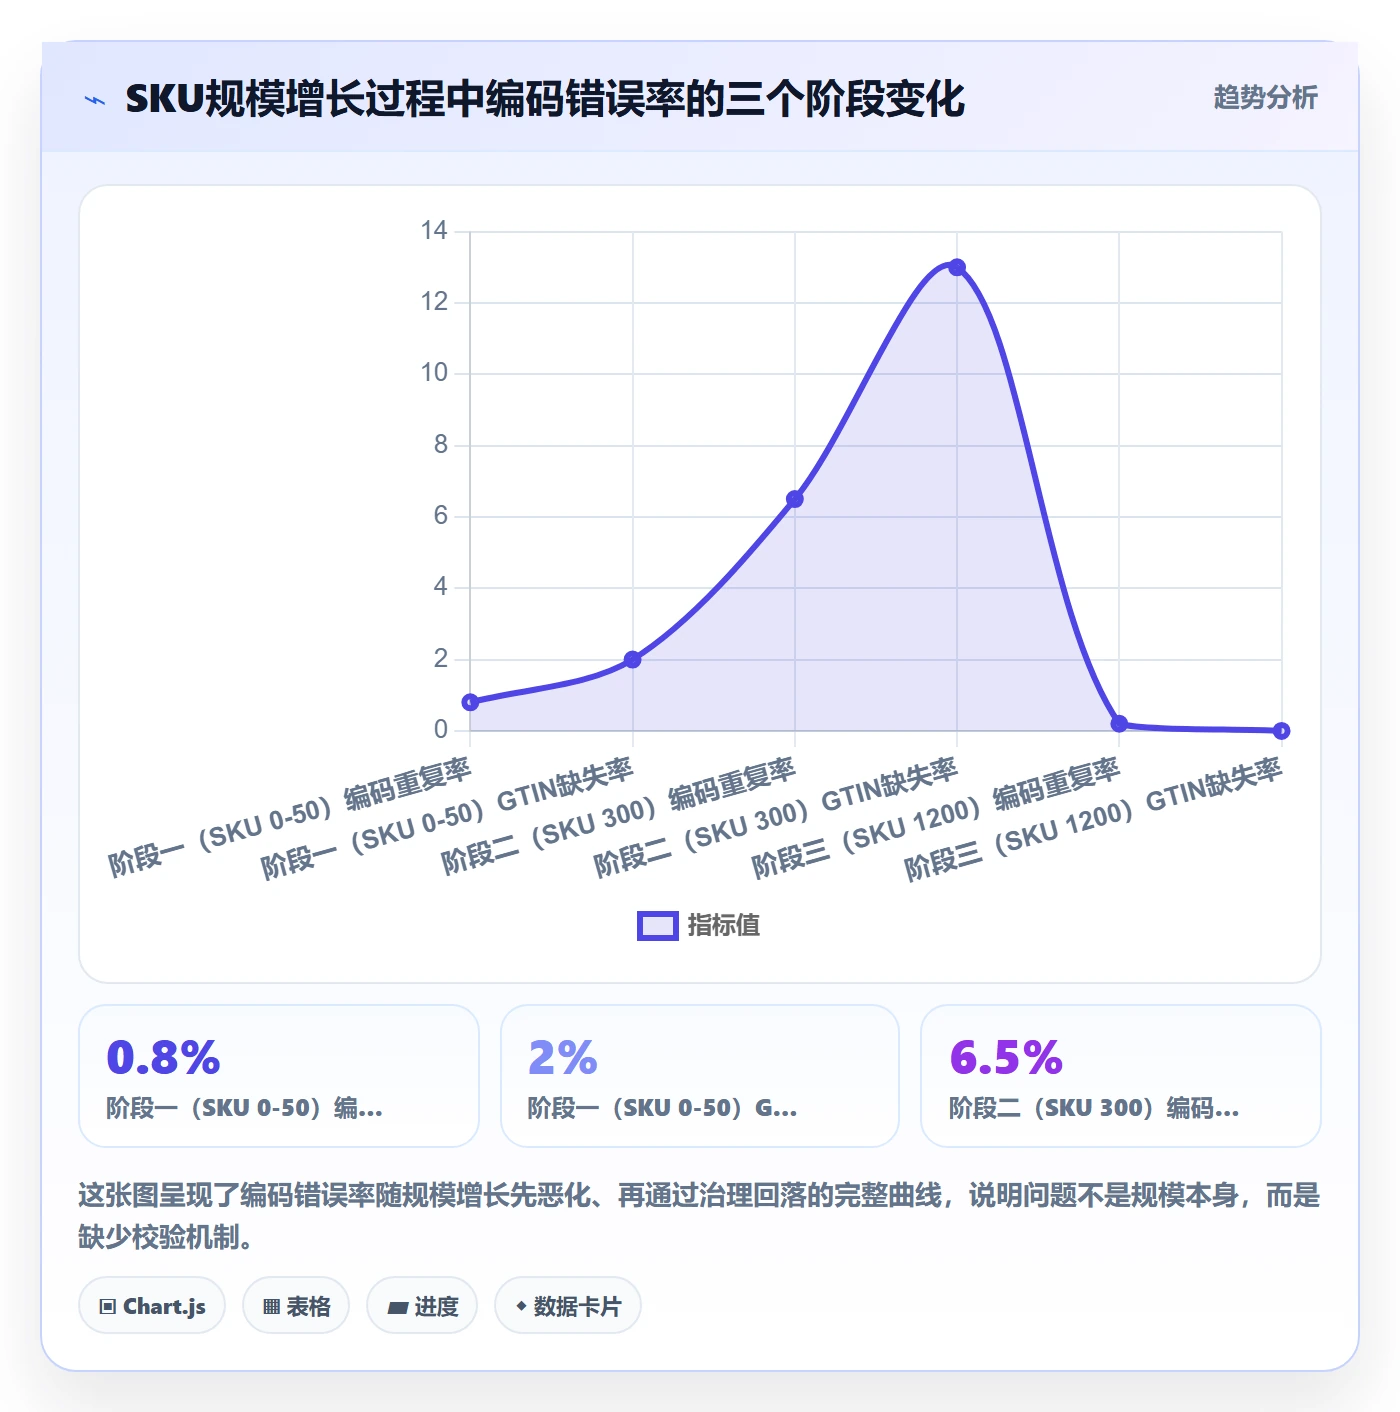
Task: Click the 指标值 legend label
Action: (724, 926)
